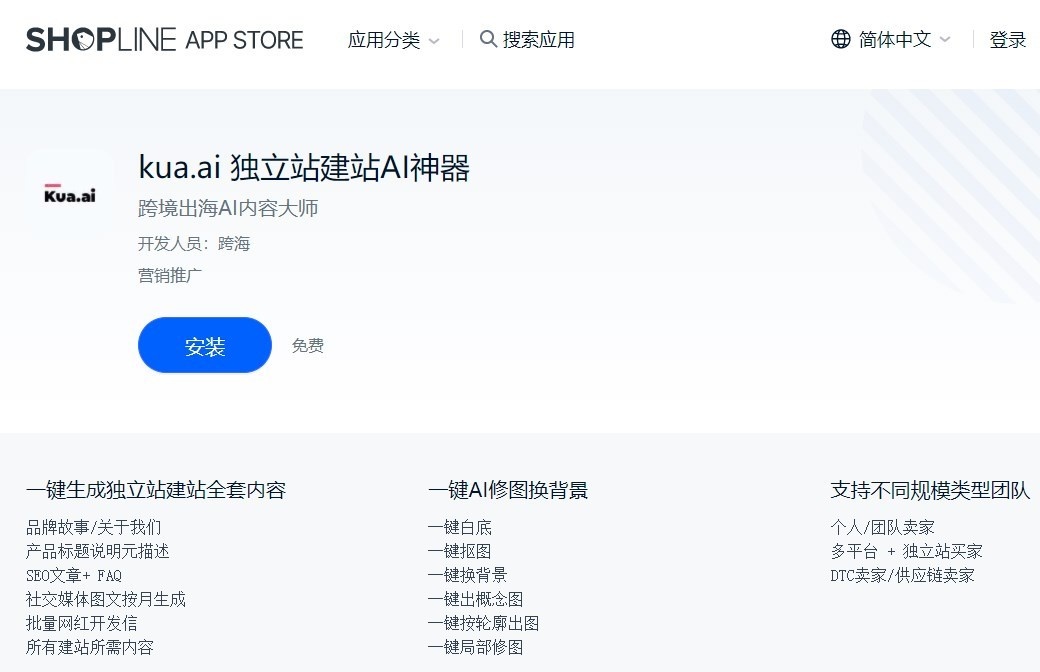Select the 一键白底 feature item
The image size is (1040, 672).
460,527
